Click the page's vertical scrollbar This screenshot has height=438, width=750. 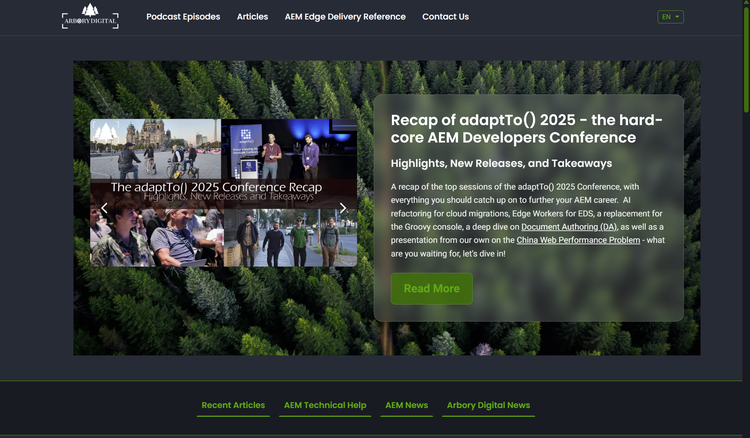pyautogui.click(x=745, y=60)
